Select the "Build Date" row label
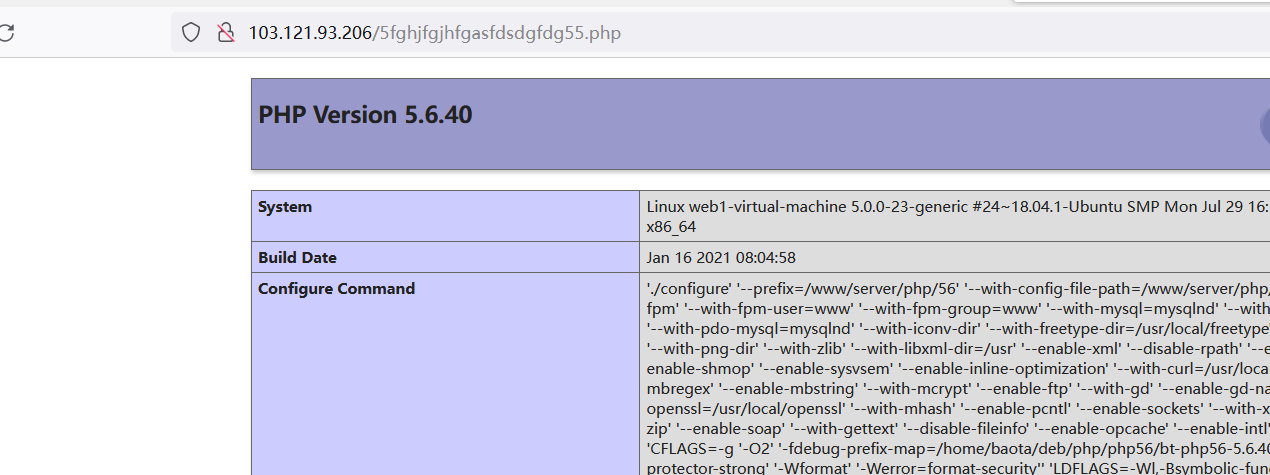1270x475 pixels. (x=298, y=257)
